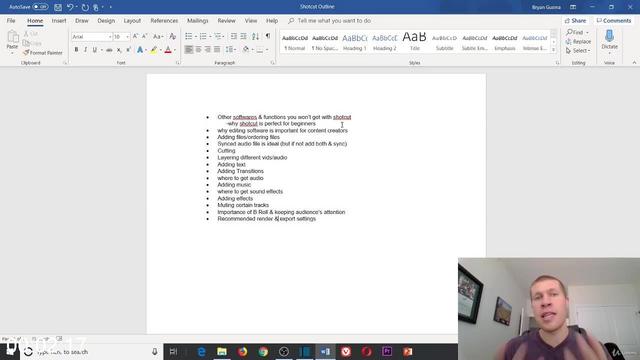Increase paragraph indent
Image resolution: width=640 pixels, height=360 pixels.
243,37
